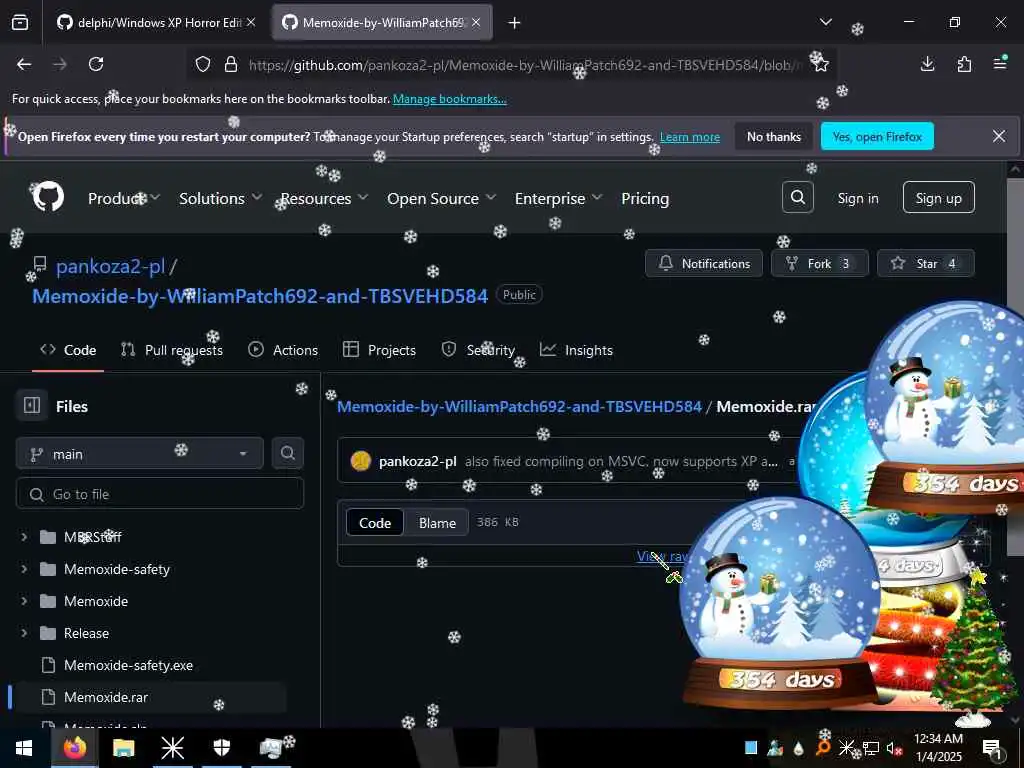Click pankoza2-pl avatar in commit row
This screenshot has width=1024, height=768.
click(360, 461)
